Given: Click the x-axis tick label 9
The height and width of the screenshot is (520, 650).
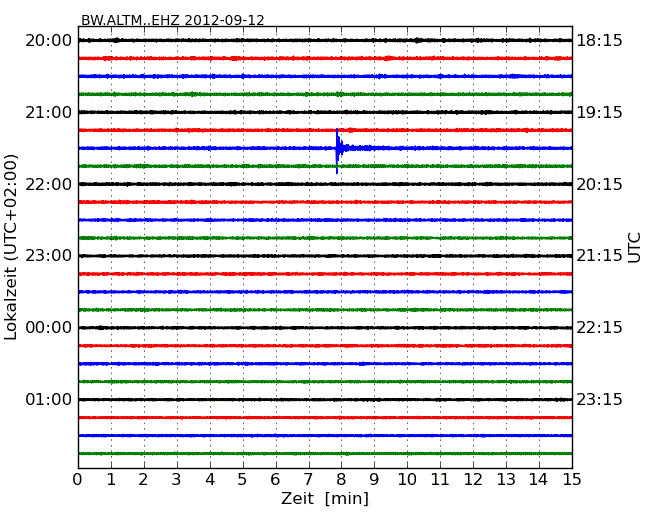Looking at the screenshot, I should [x=374, y=479].
